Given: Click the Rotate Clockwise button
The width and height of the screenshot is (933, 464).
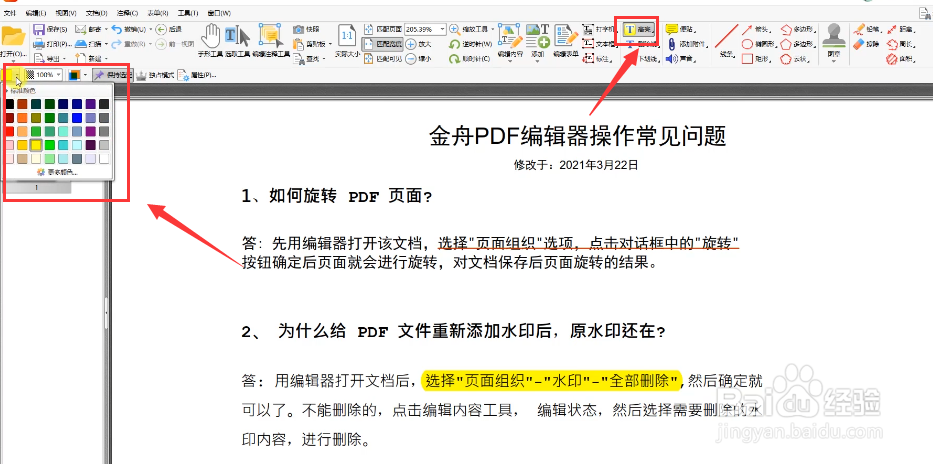Looking at the screenshot, I should point(469,58).
